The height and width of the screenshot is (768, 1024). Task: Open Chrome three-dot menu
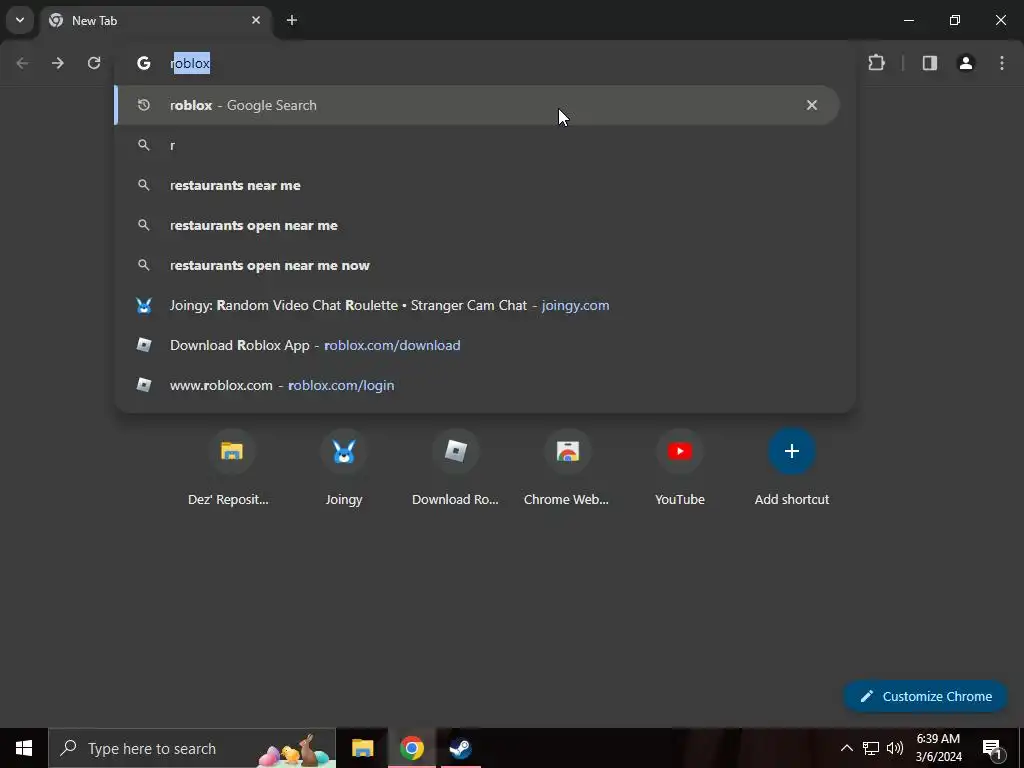(1002, 63)
